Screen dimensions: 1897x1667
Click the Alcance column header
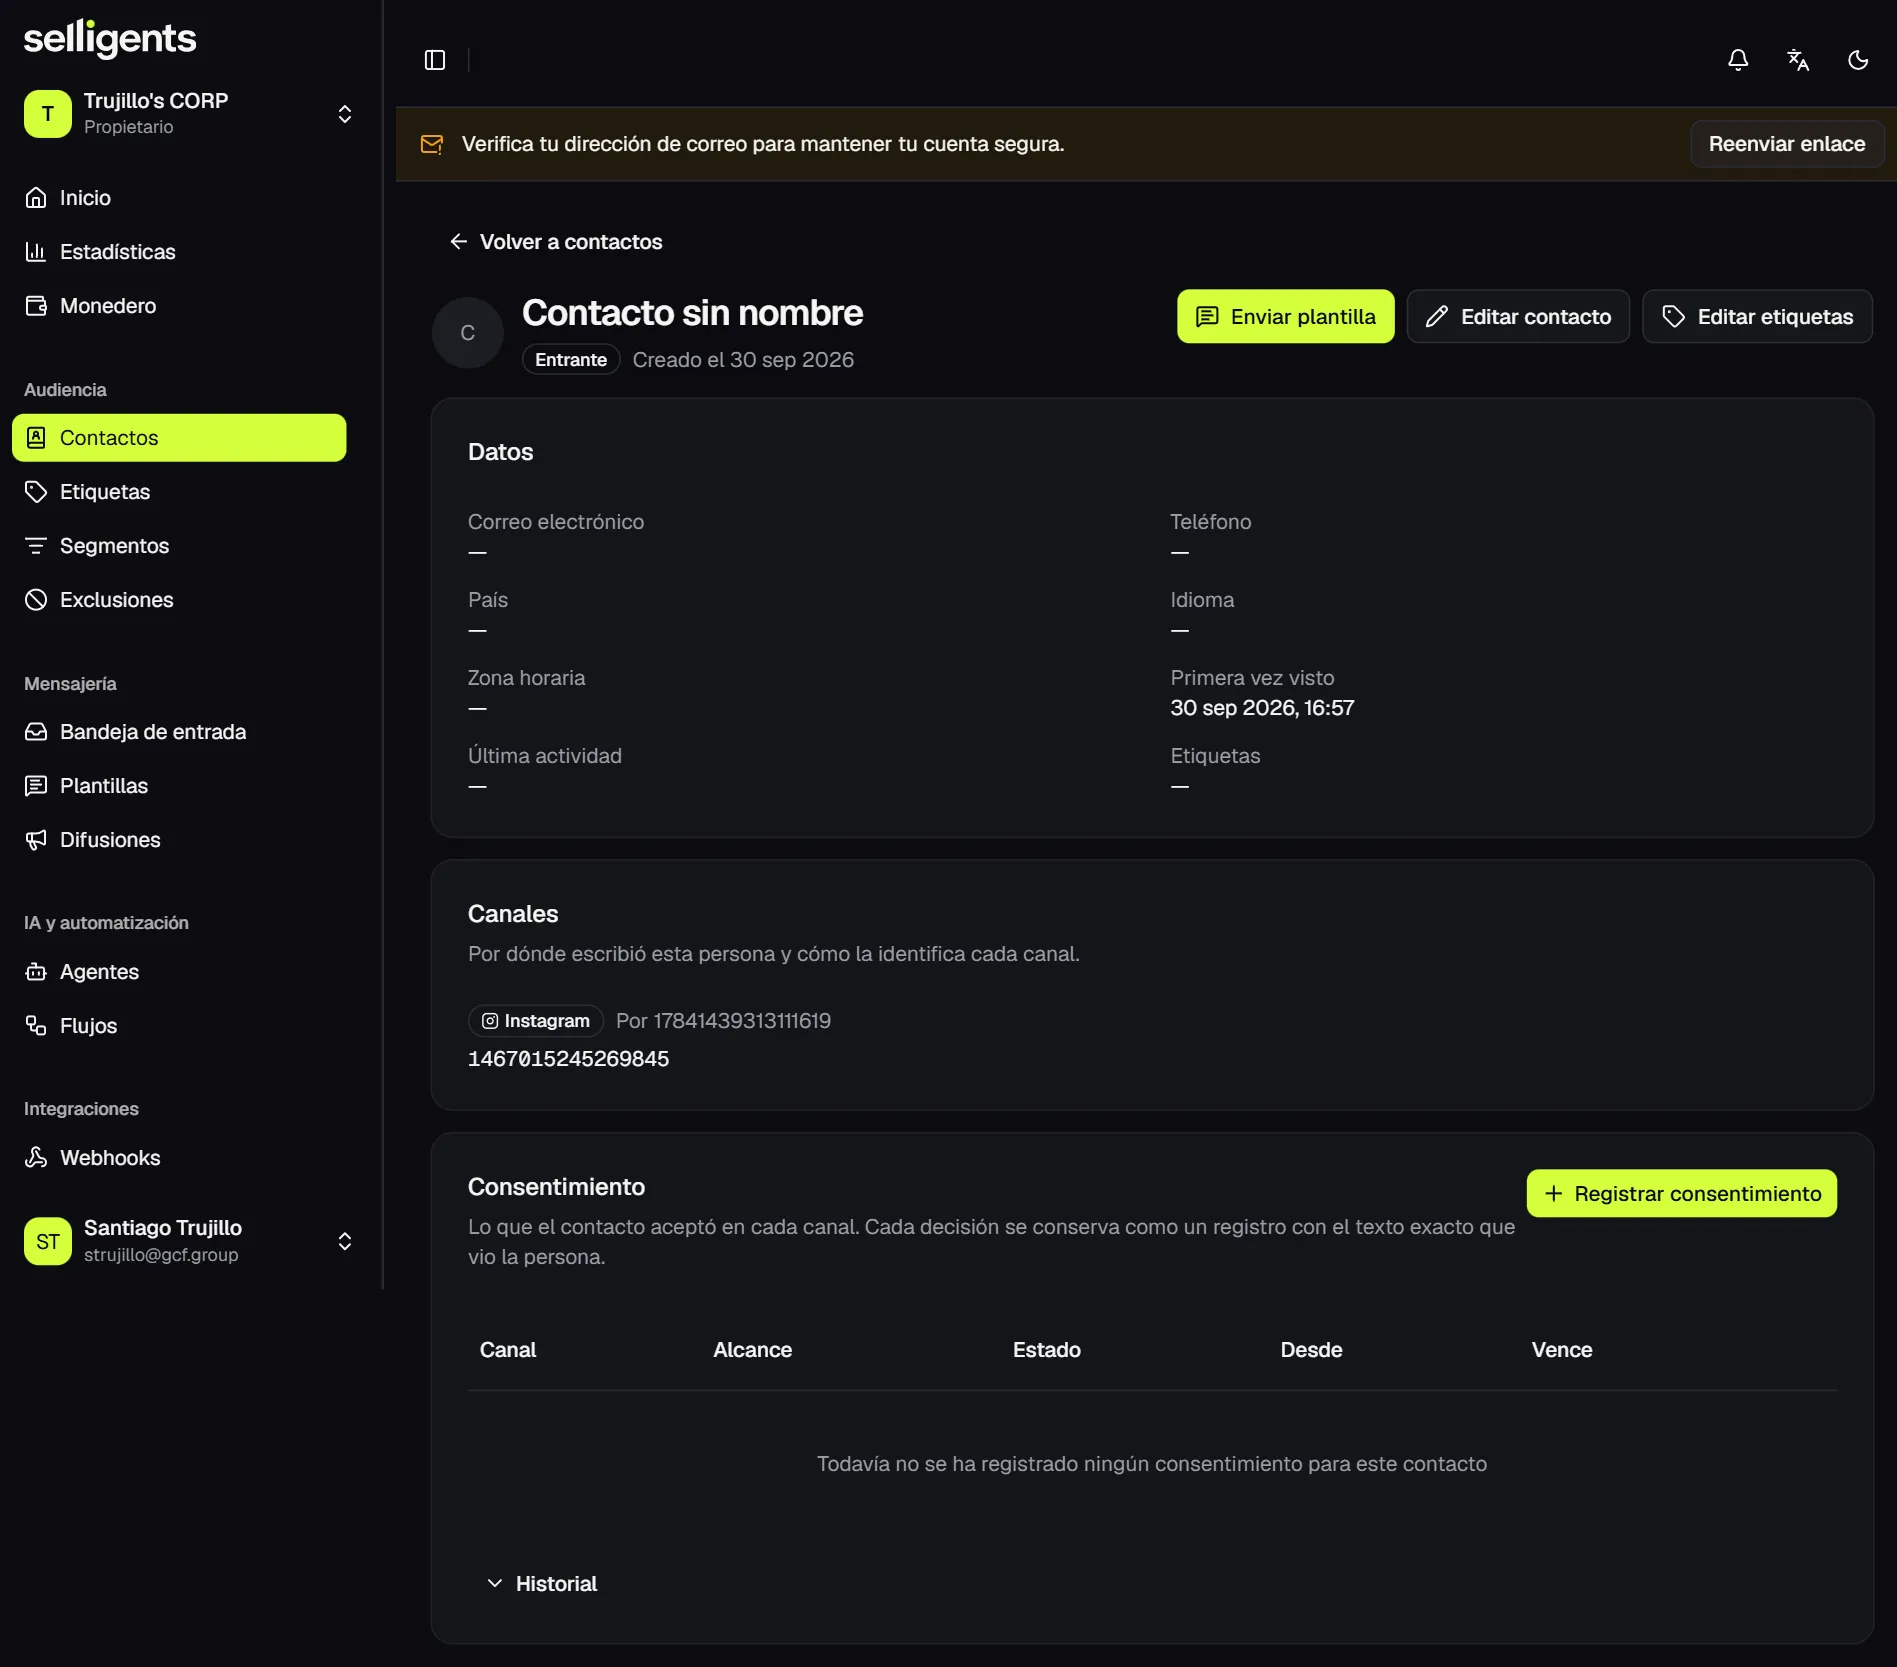pos(753,1350)
